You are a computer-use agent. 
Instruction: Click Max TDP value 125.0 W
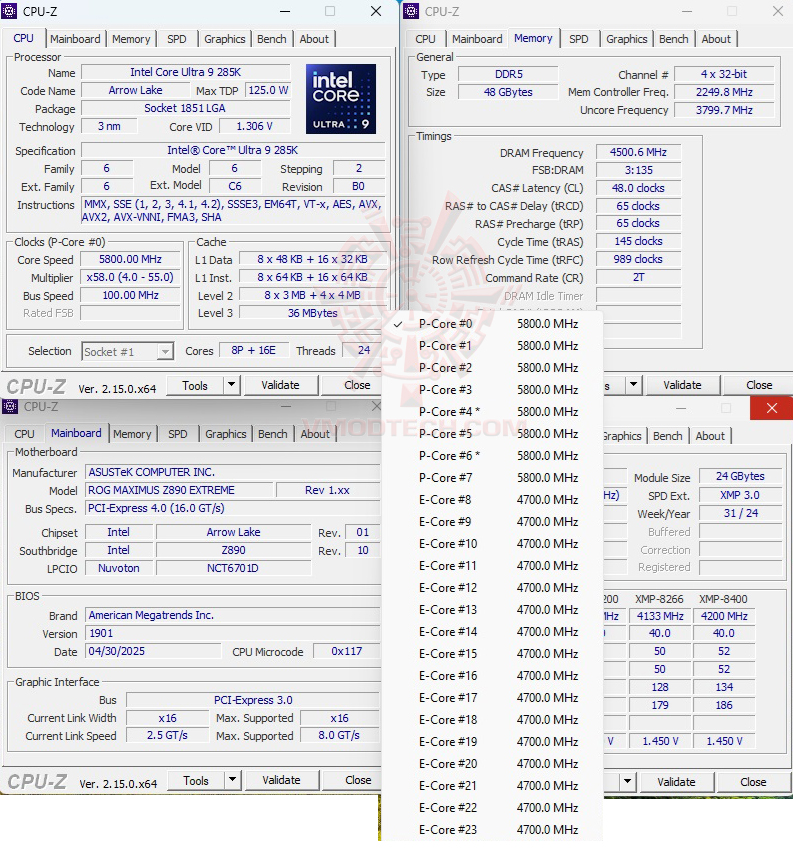point(268,90)
